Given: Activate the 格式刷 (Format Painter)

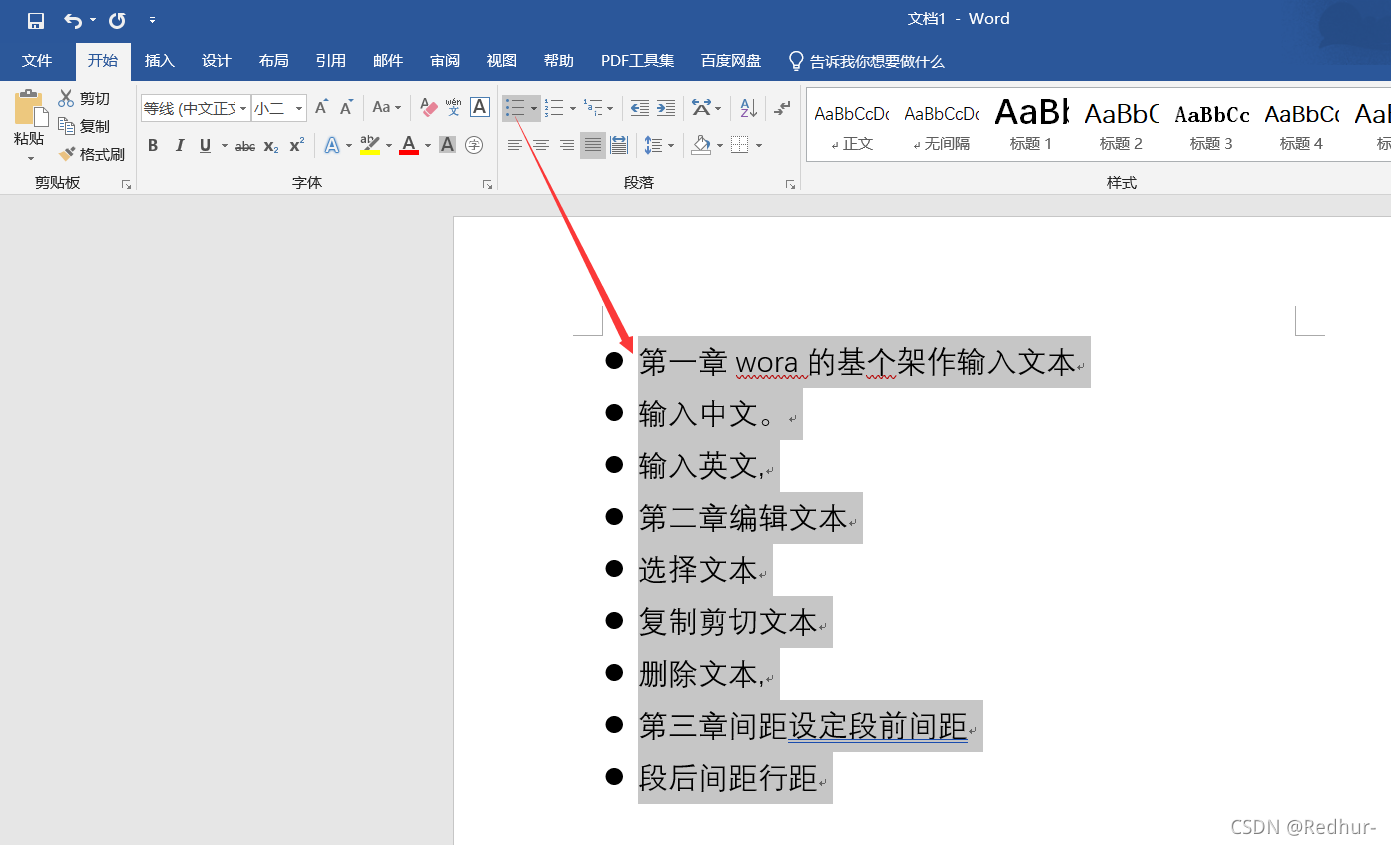Looking at the screenshot, I should [x=93, y=153].
